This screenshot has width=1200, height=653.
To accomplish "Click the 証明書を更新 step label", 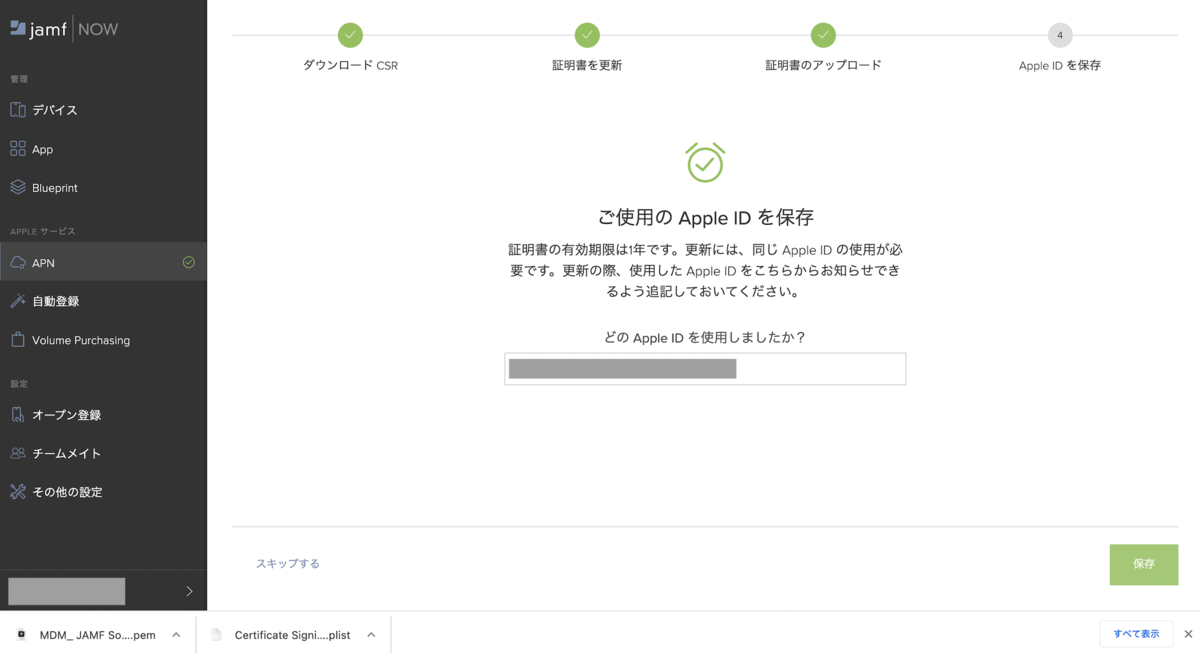I will 587,65.
